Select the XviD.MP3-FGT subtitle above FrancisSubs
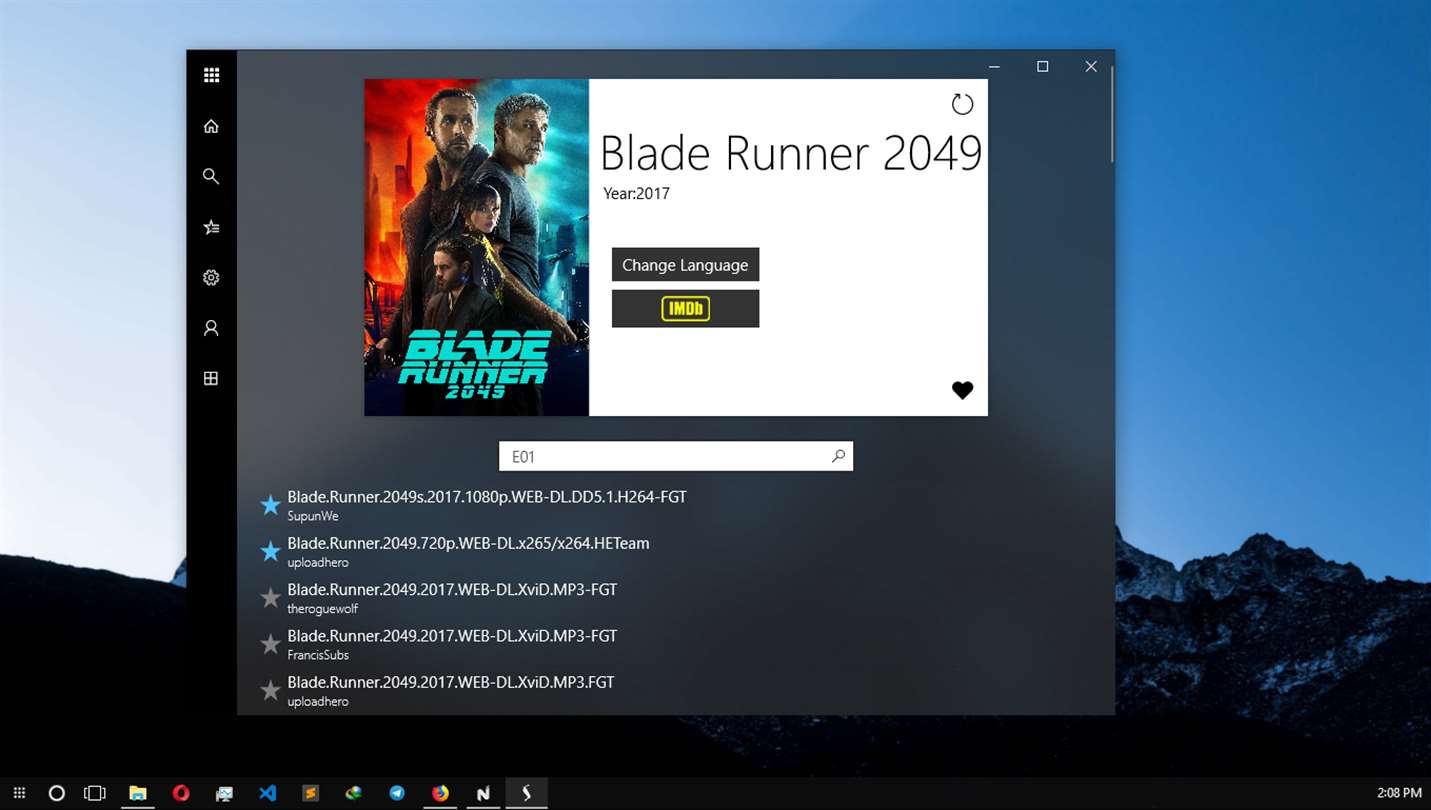 click(452, 636)
